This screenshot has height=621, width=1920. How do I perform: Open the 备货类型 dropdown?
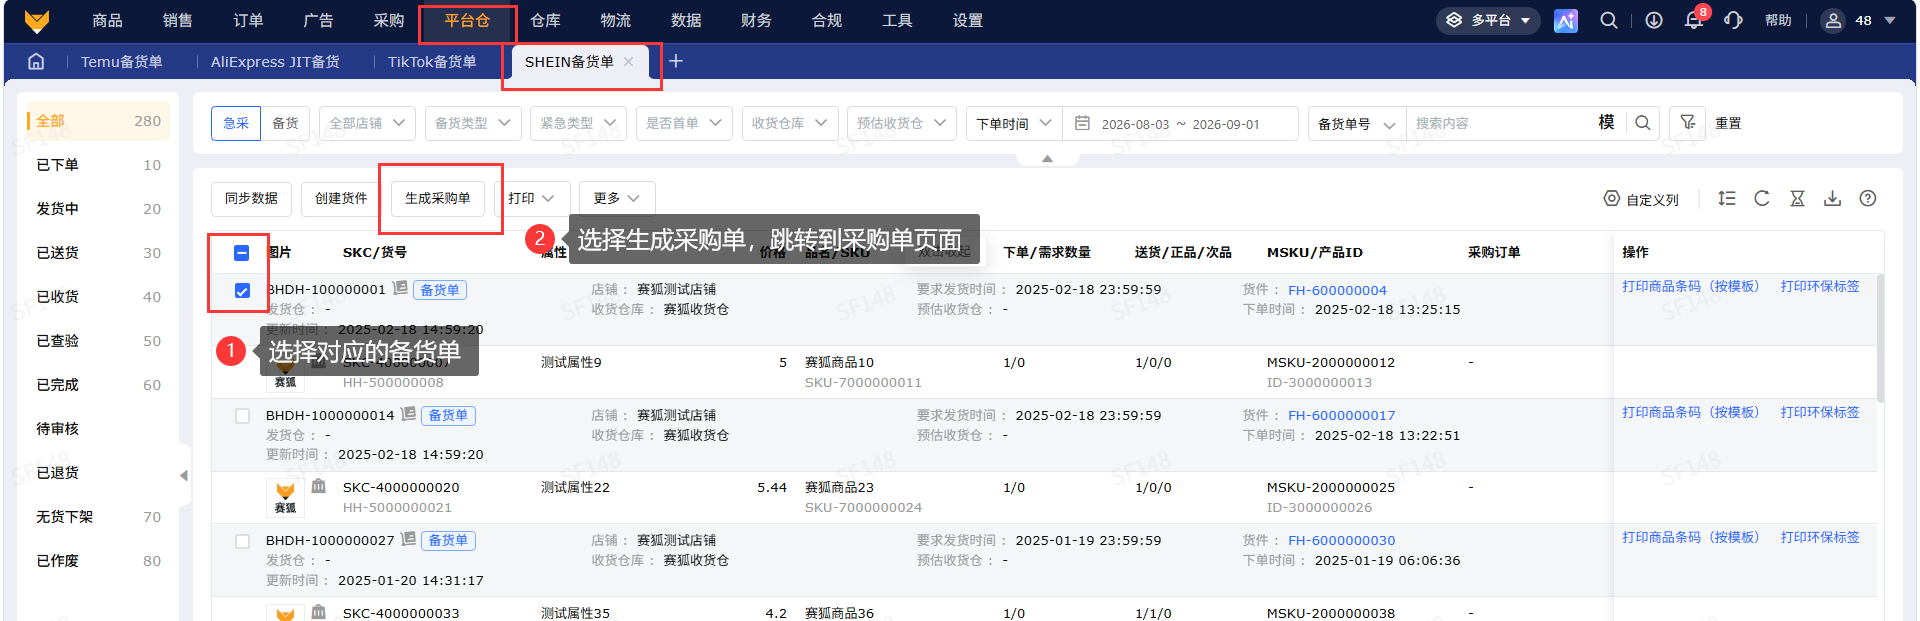point(472,123)
